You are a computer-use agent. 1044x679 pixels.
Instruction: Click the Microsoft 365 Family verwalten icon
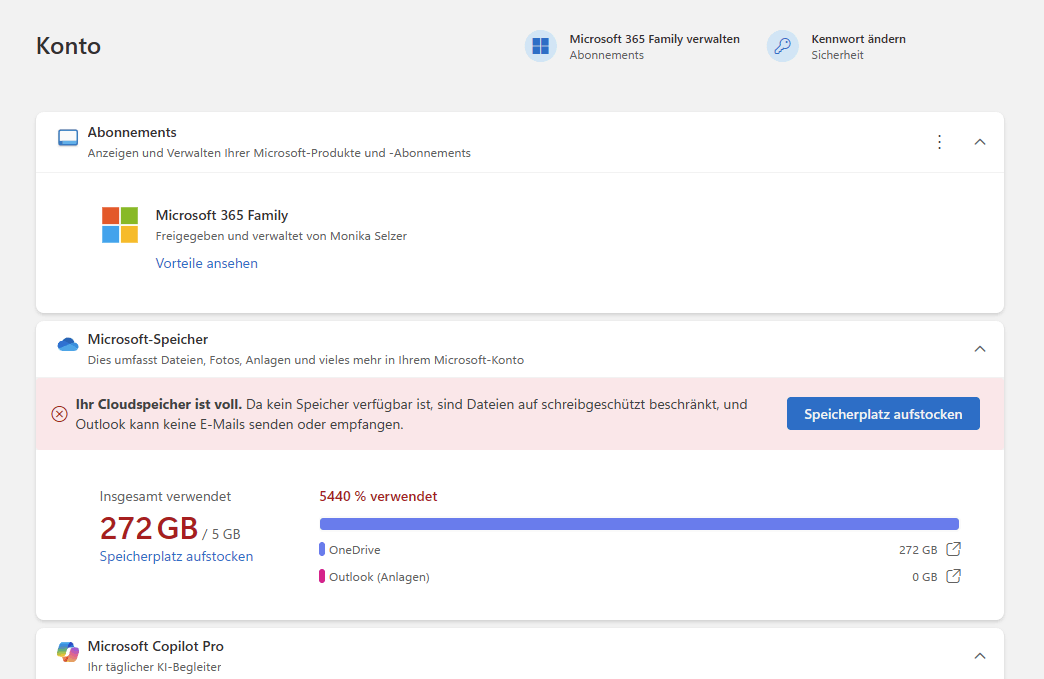[541, 46]
